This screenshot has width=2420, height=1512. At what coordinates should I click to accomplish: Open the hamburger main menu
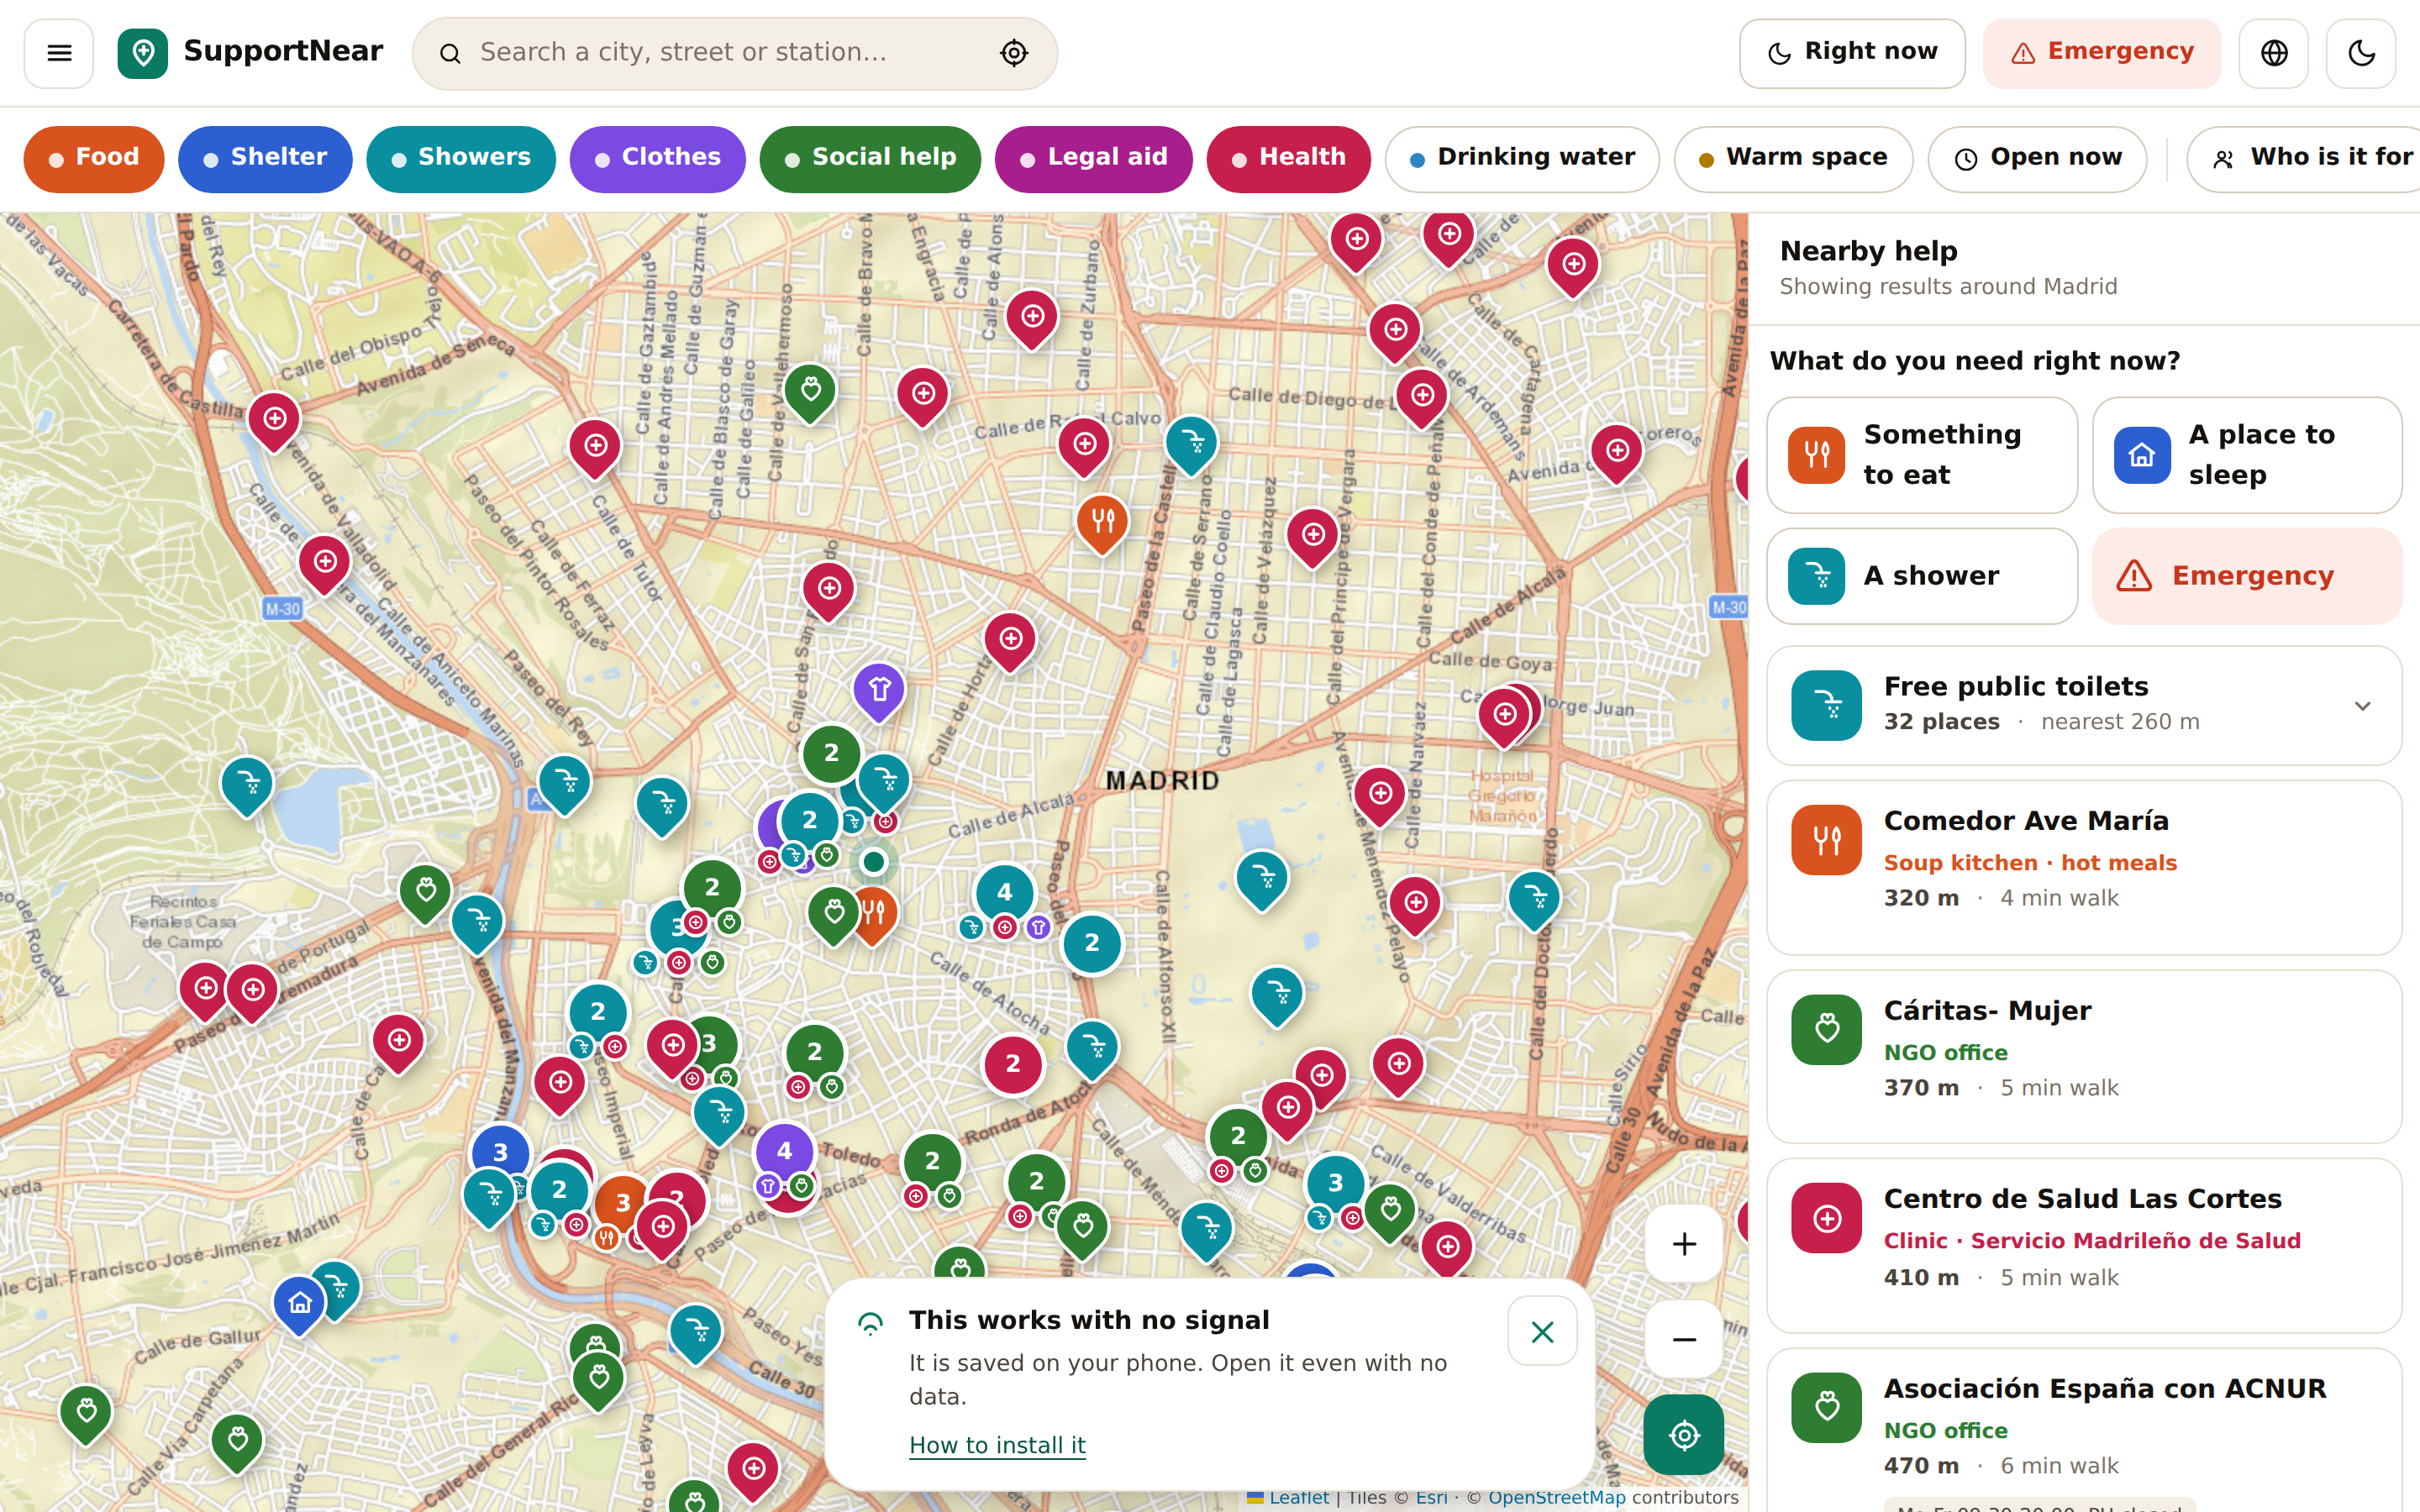click(x=59, y=53)
